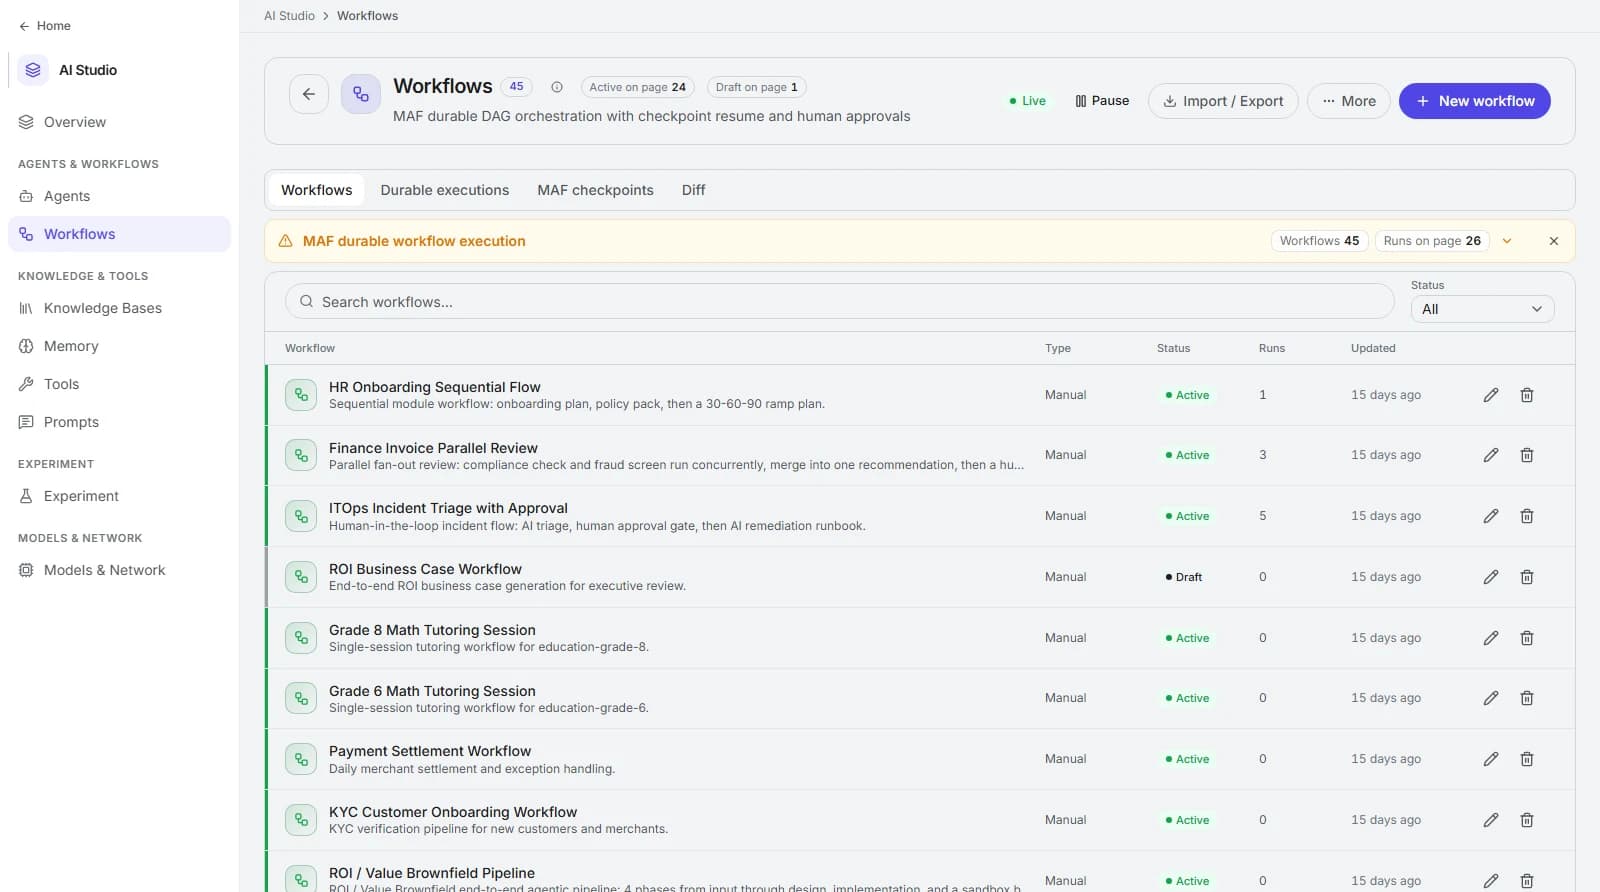Pause the live workflows
This screenshot has height=892, width=1600.
1102,101
